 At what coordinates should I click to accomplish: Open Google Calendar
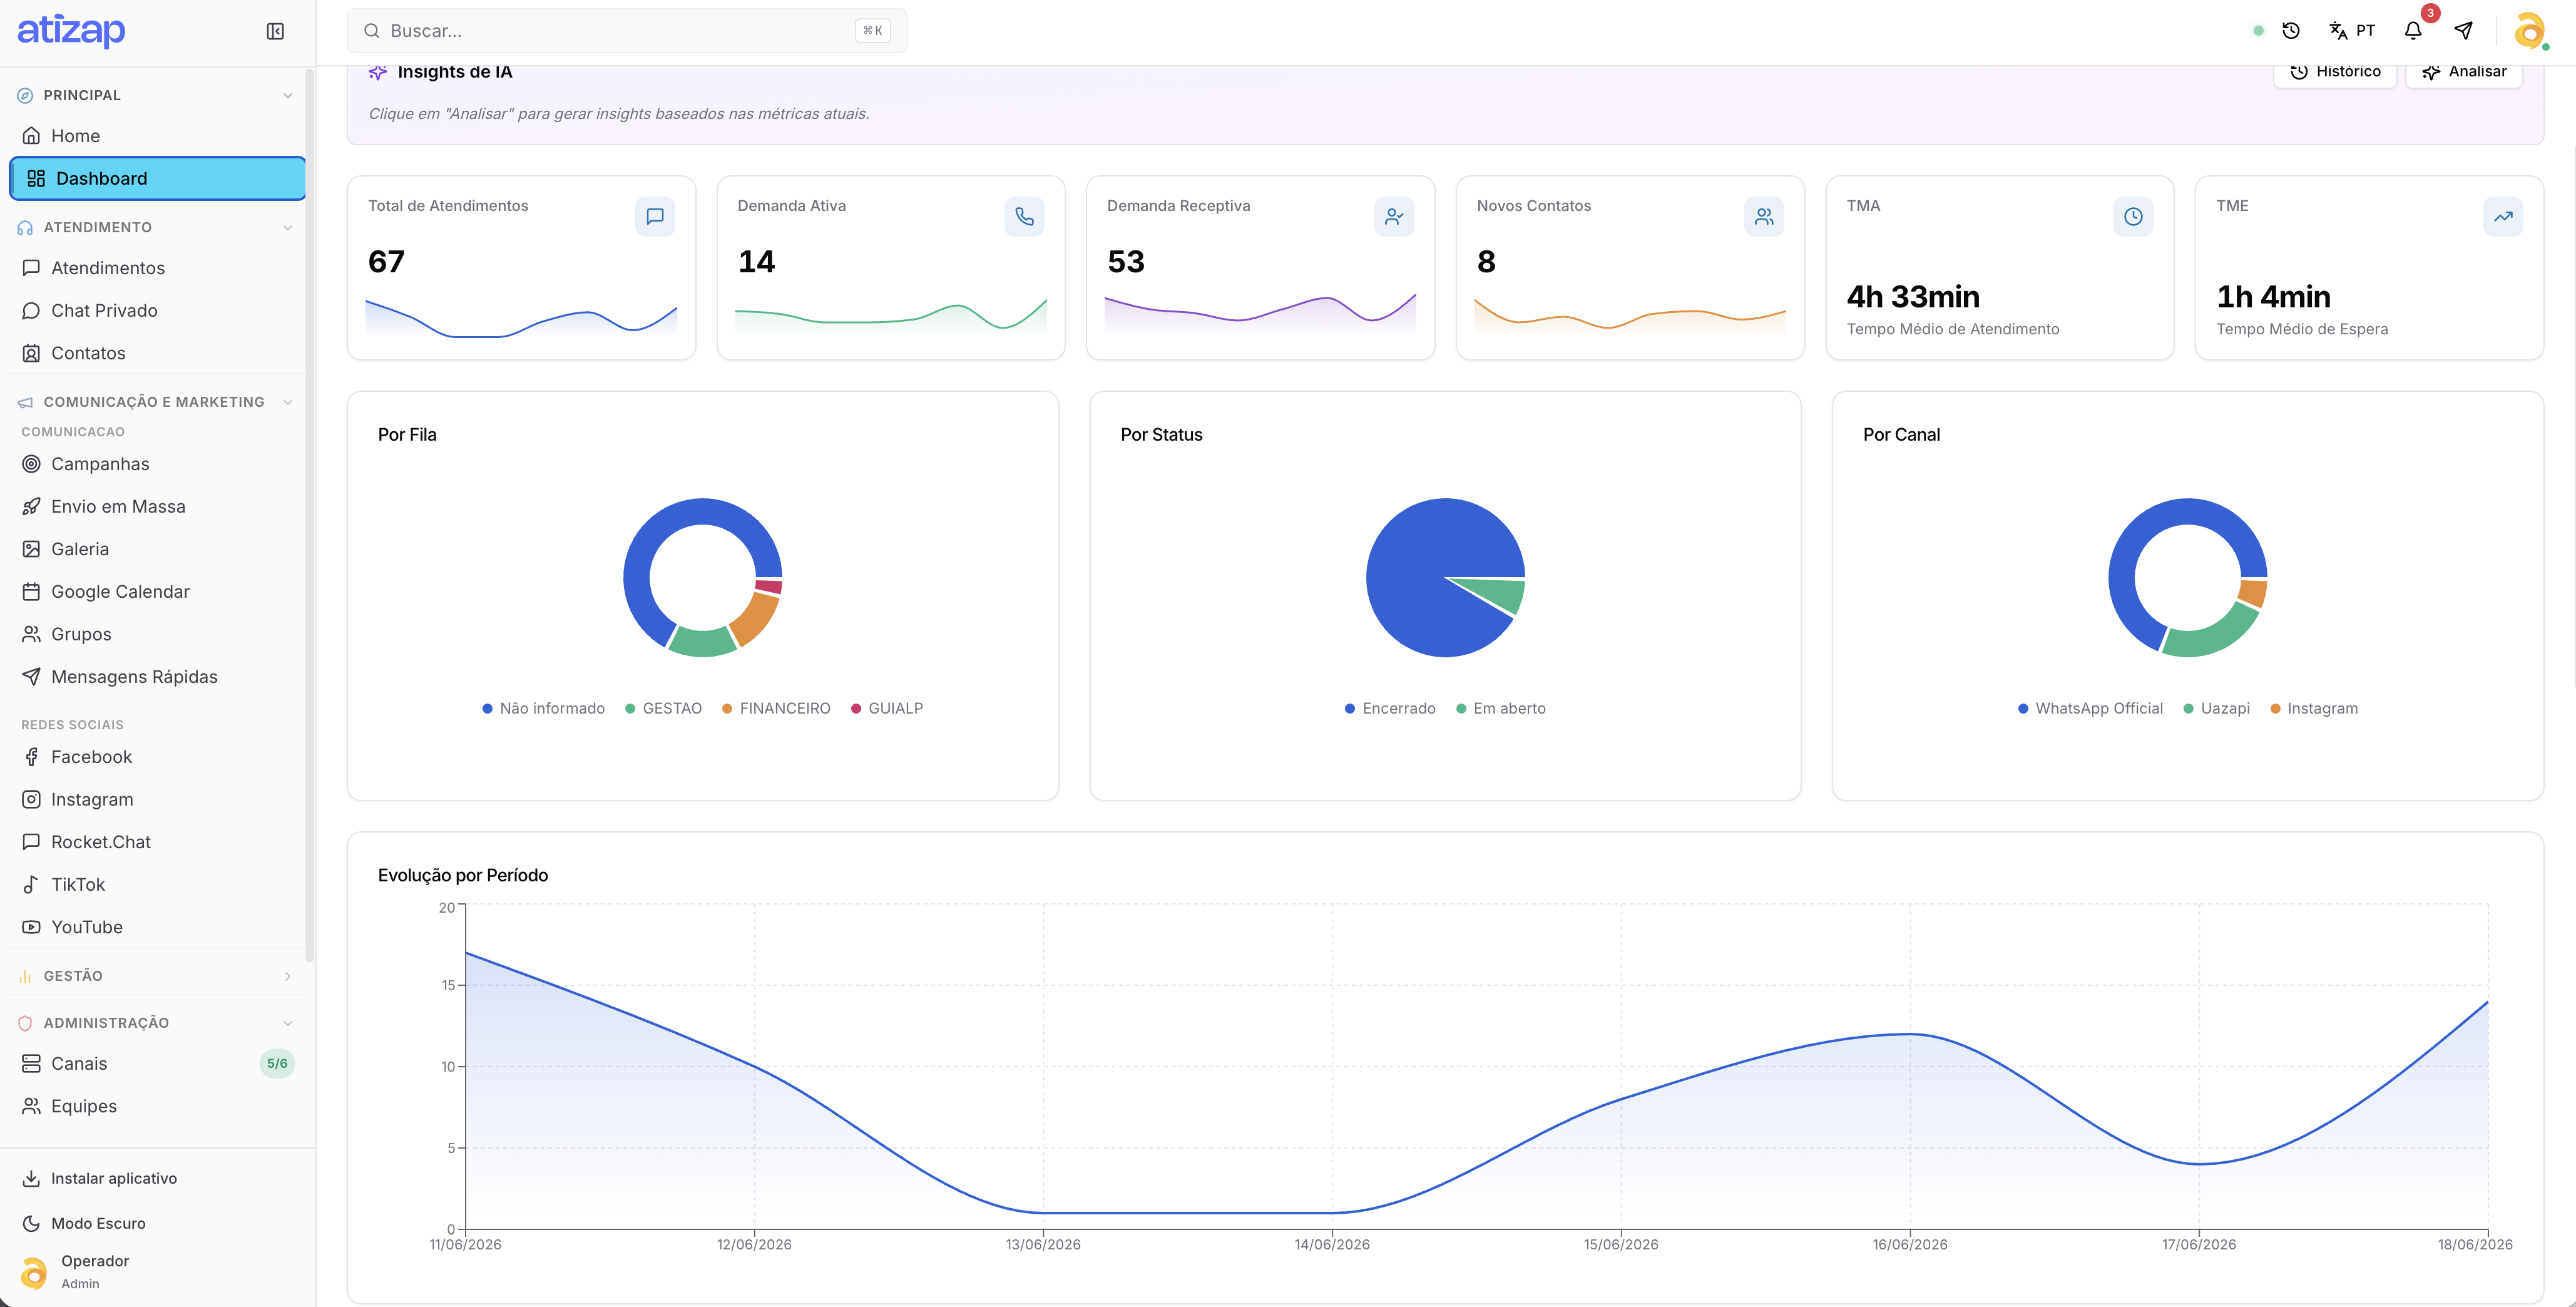(x=156, y=592)
